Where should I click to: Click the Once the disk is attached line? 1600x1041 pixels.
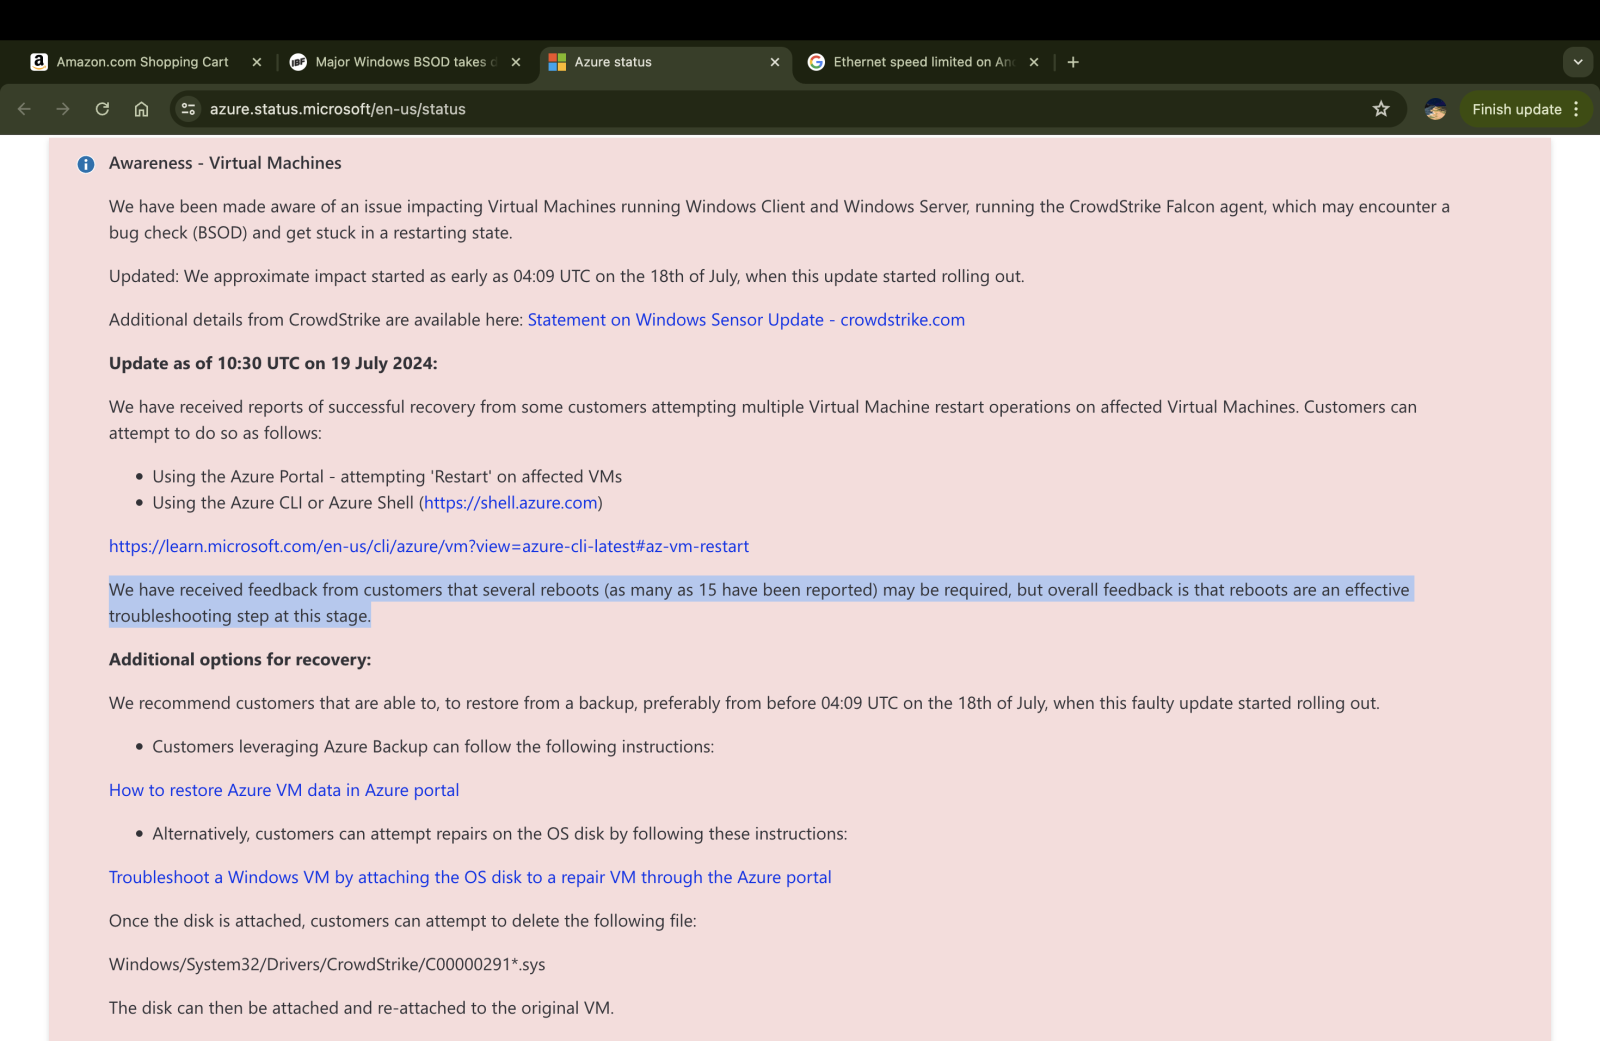point(403,921)
